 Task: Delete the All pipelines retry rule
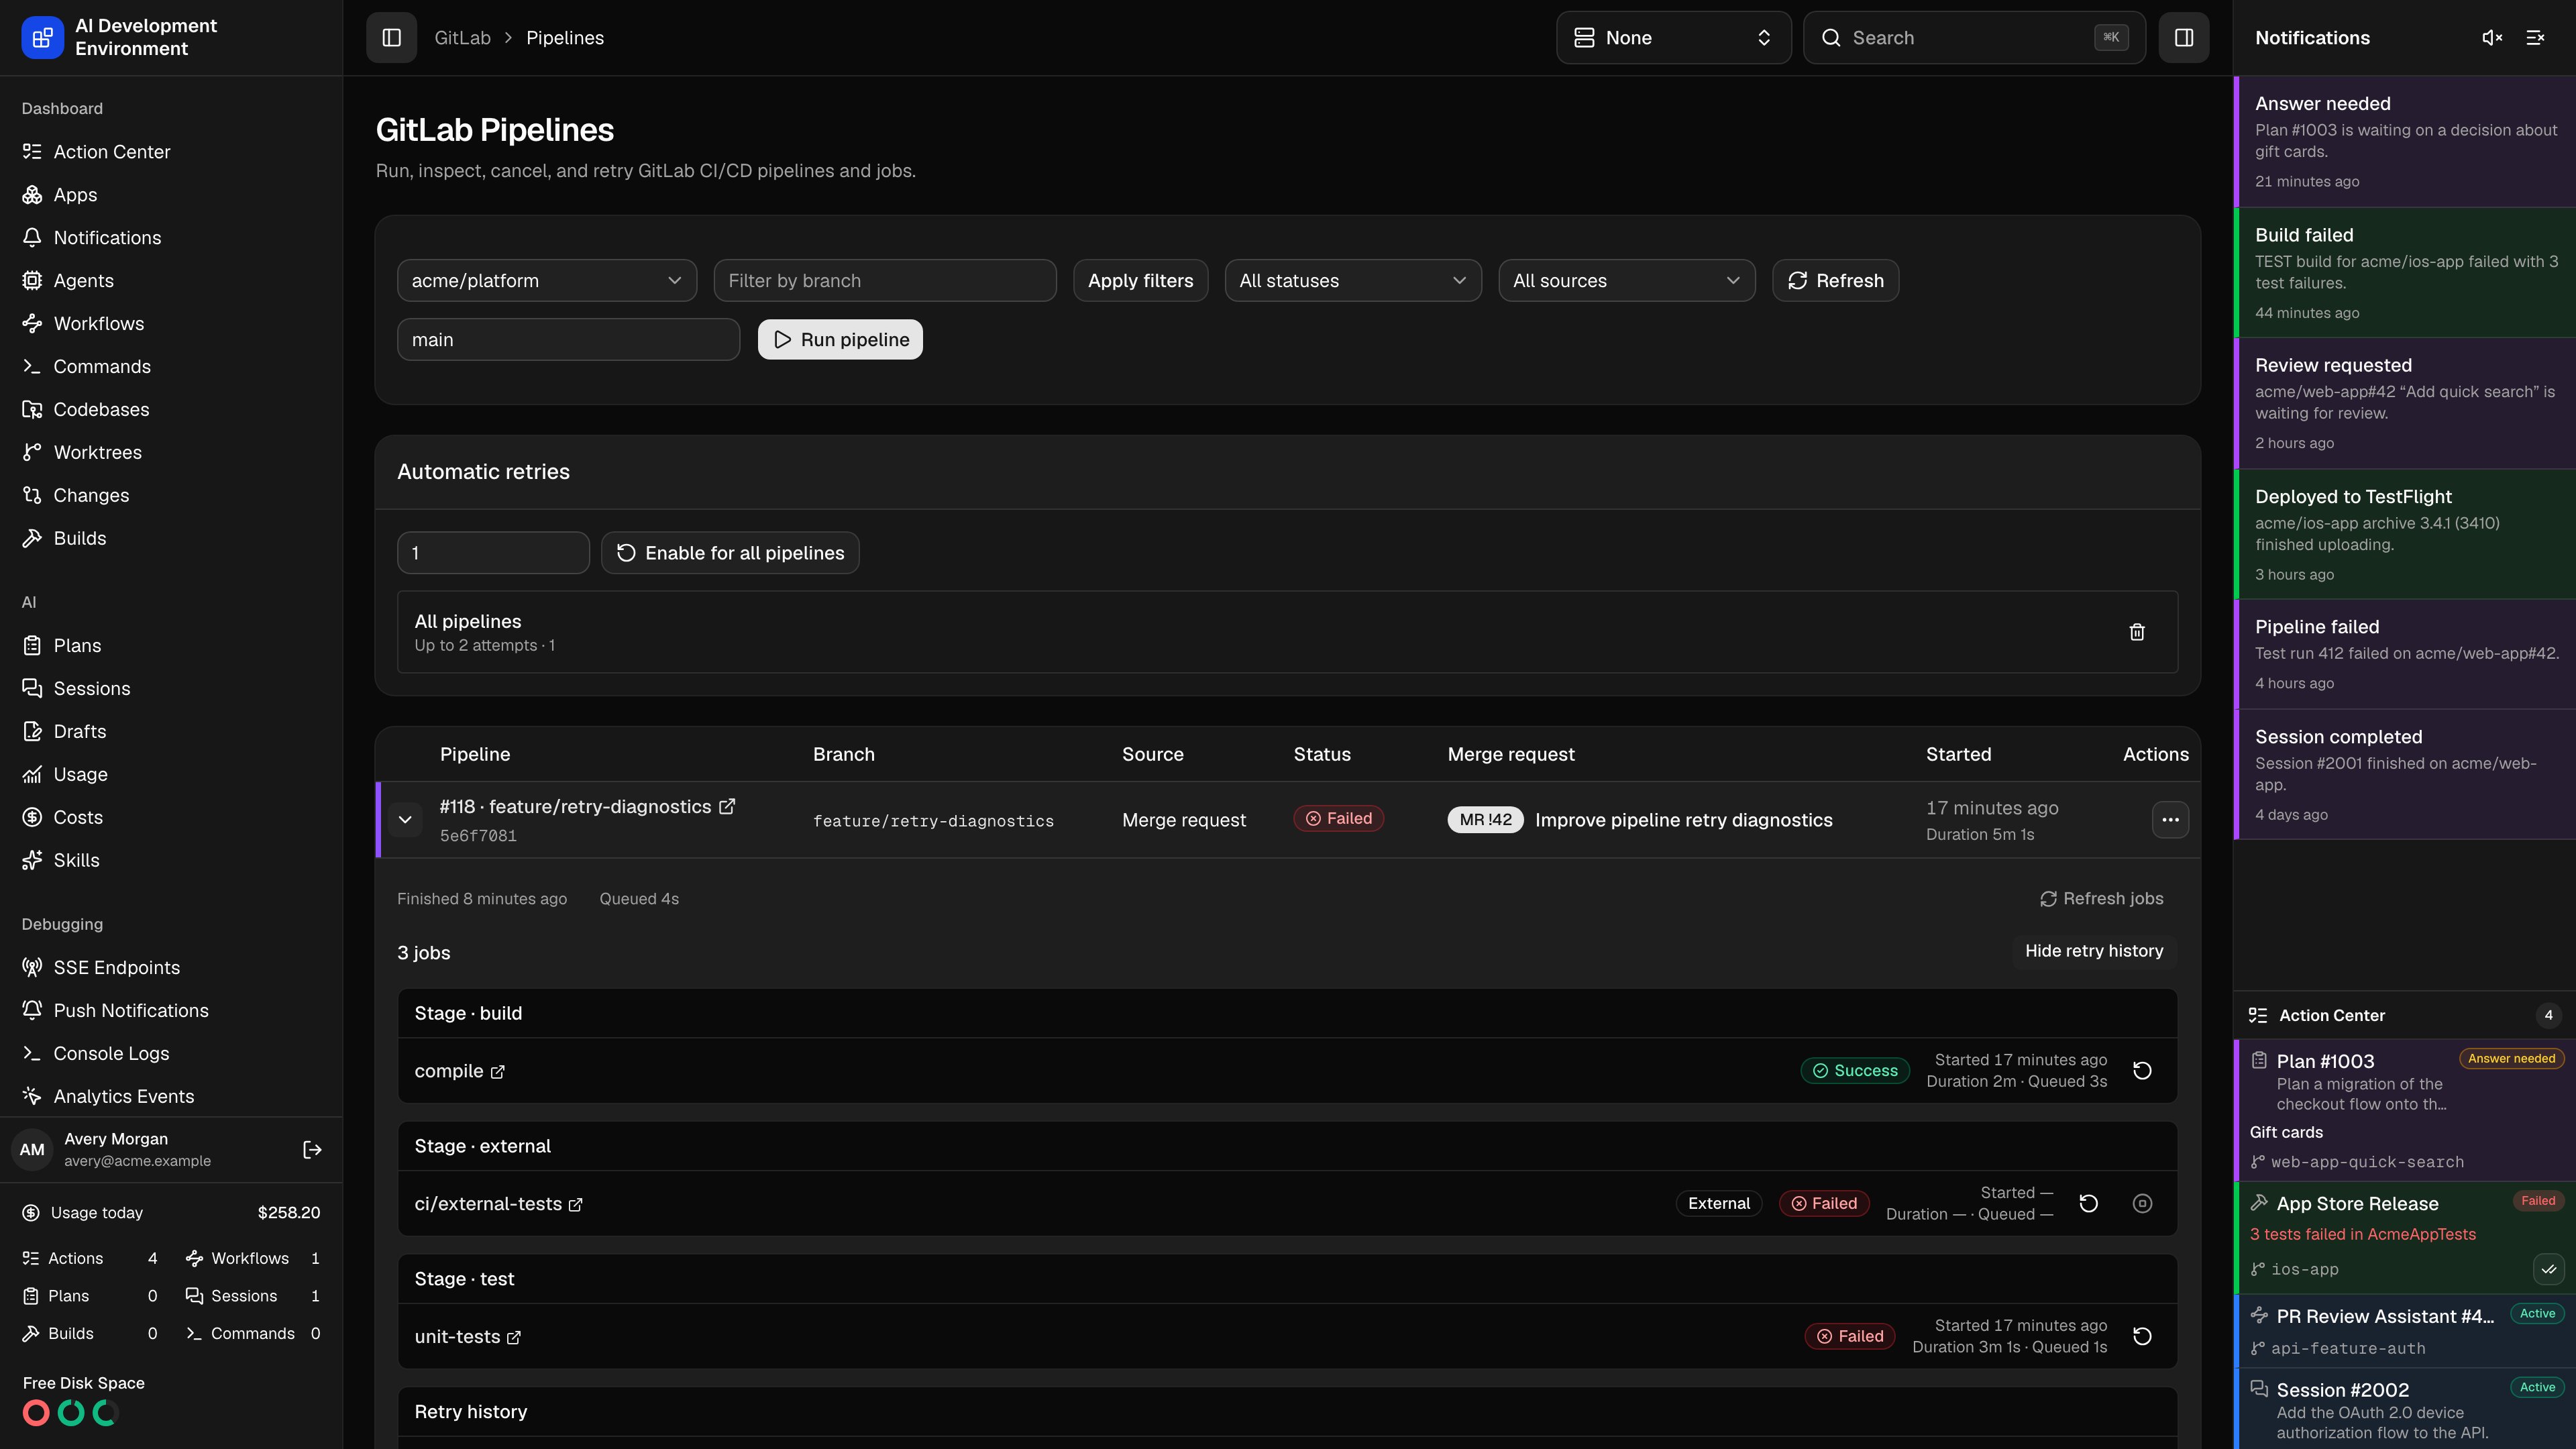[x=2137, y=632]
